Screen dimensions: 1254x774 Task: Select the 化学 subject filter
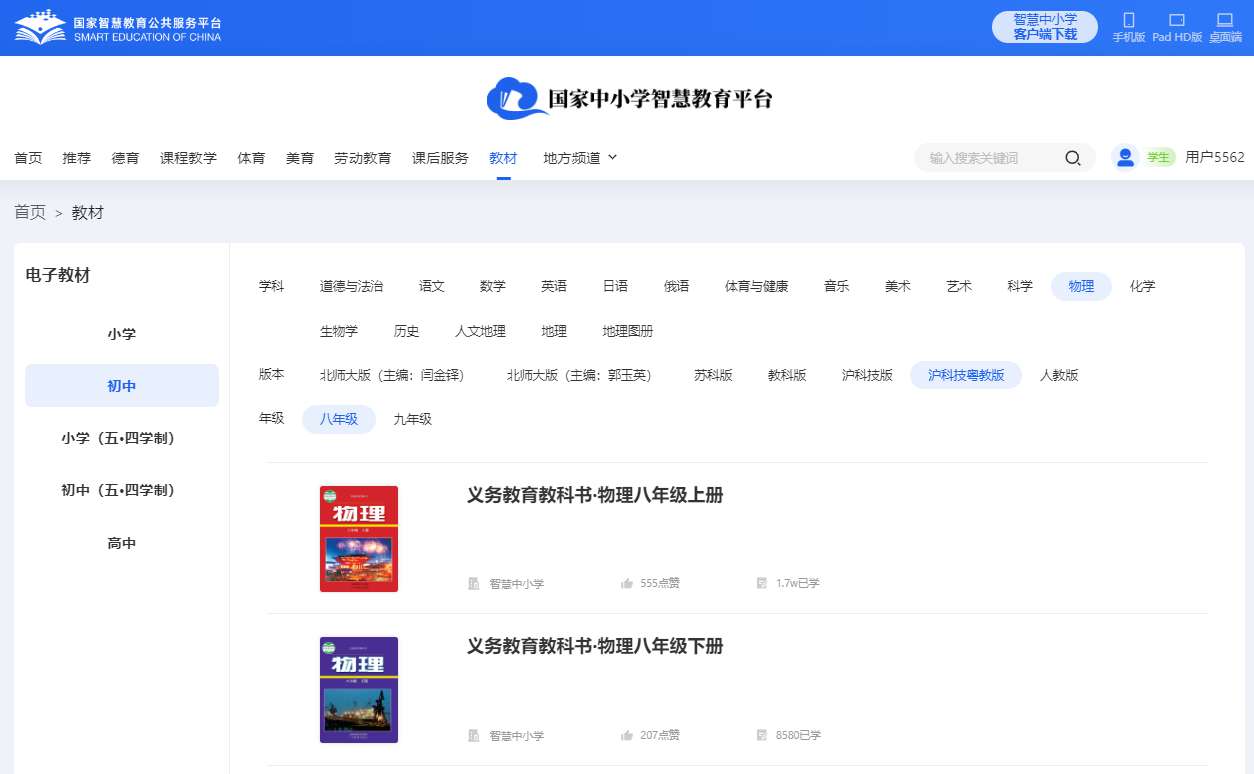(x=1142, y=286)
